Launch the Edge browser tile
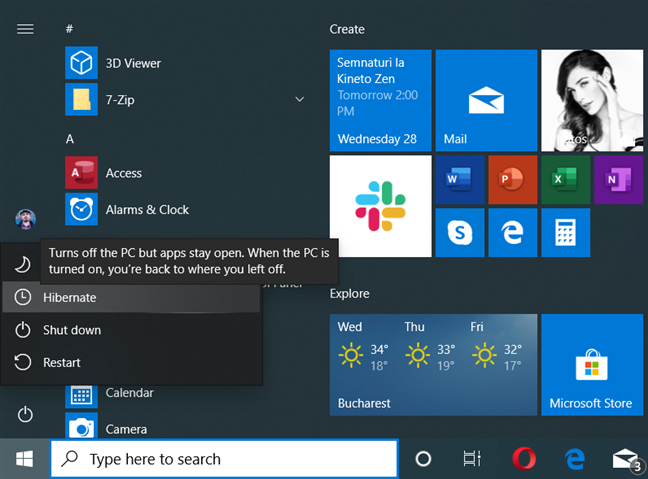 [513, 233]
